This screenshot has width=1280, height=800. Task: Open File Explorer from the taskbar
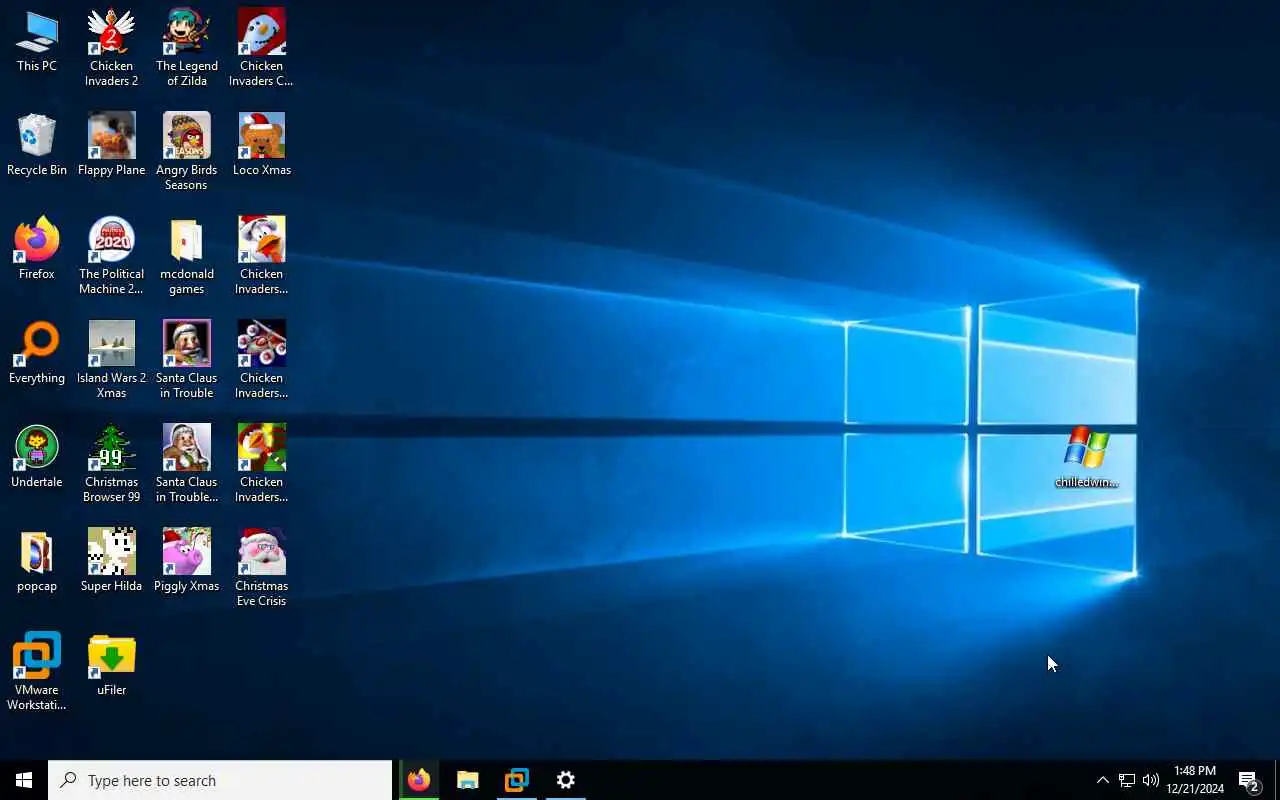tap(468, 780)
